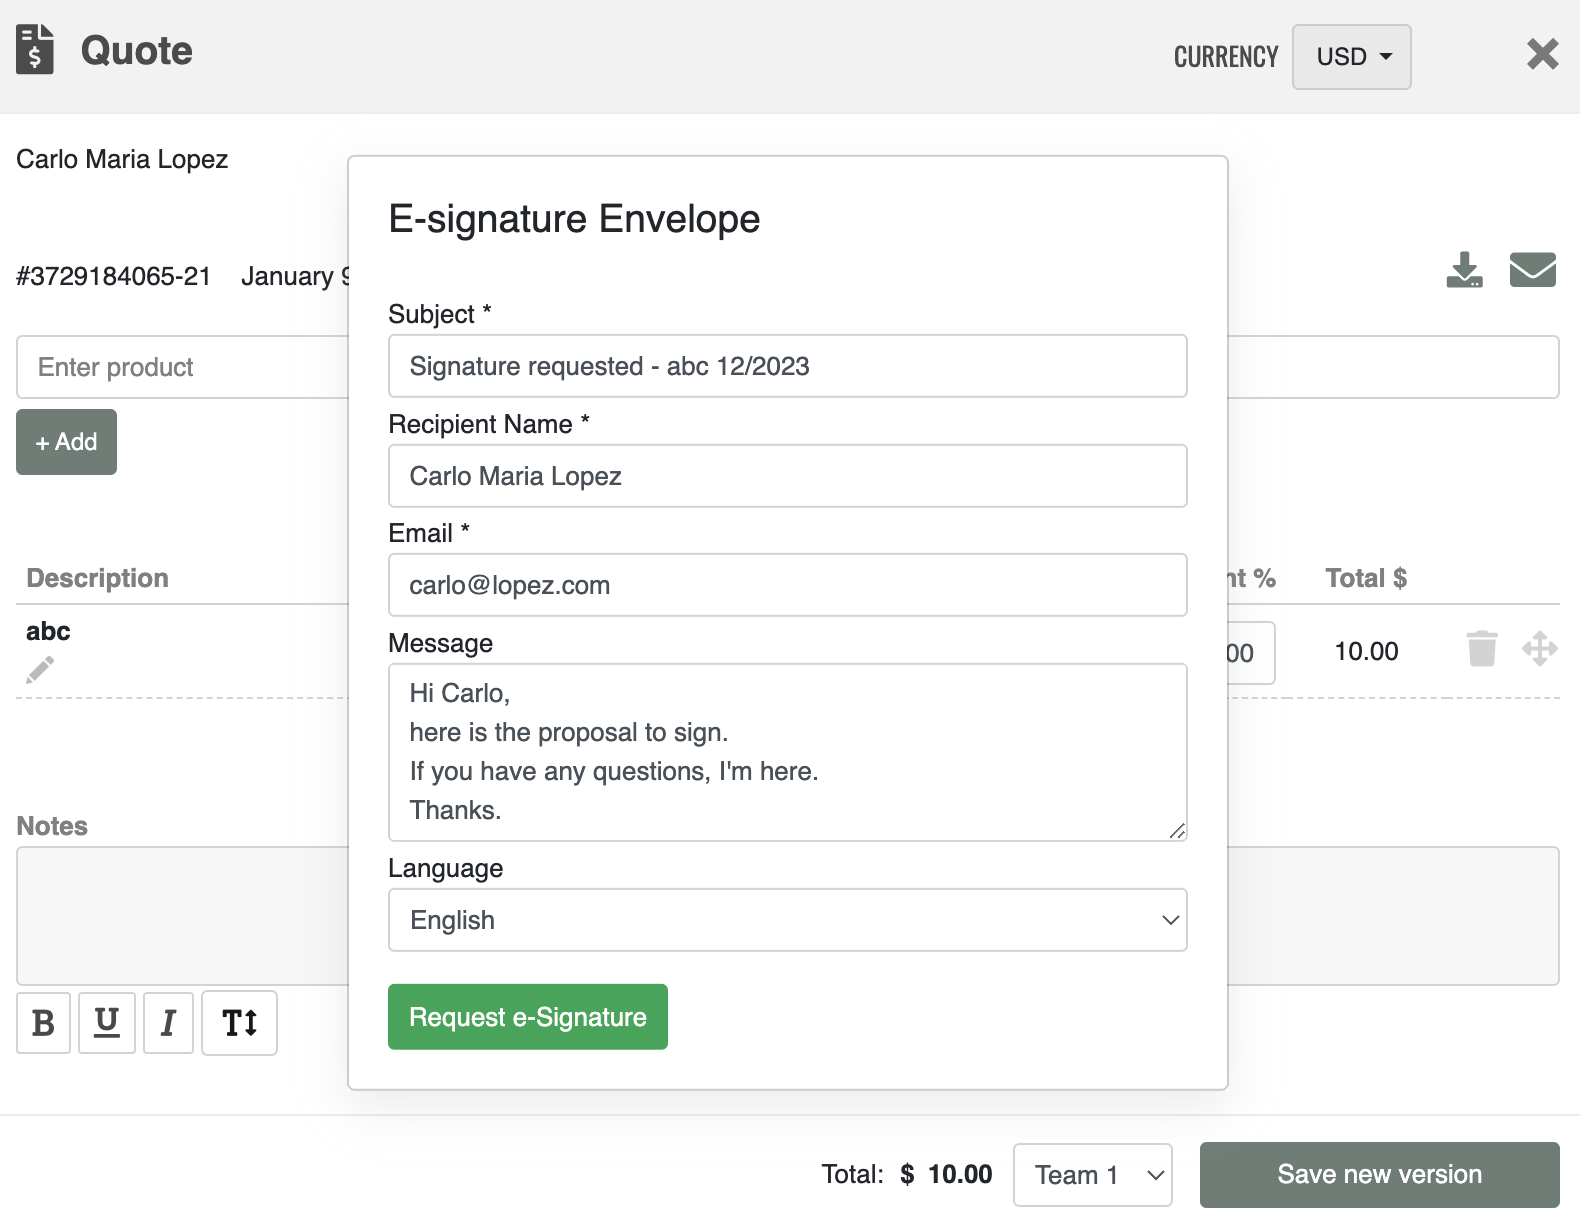Click the Subject input field
Screen dimensions: 1580x1228
787,366
